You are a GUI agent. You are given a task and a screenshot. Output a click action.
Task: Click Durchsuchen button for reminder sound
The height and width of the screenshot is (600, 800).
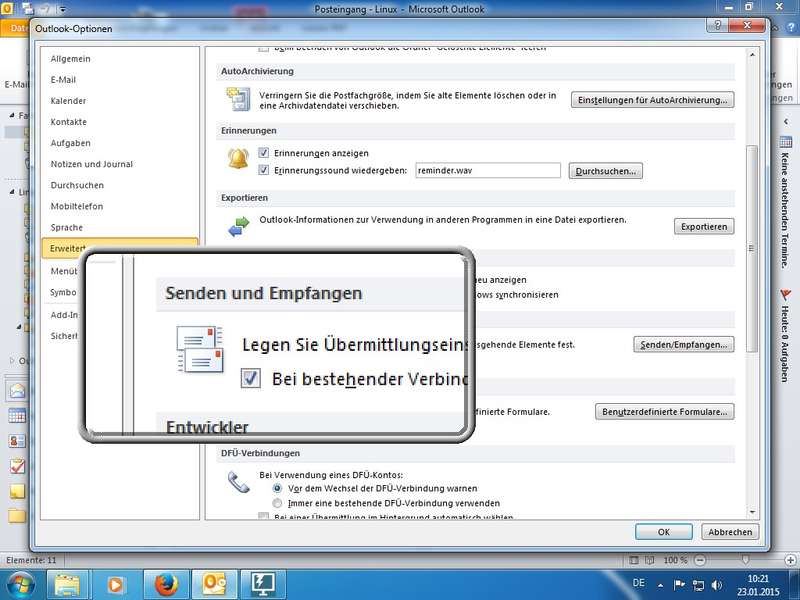(606, 171)
